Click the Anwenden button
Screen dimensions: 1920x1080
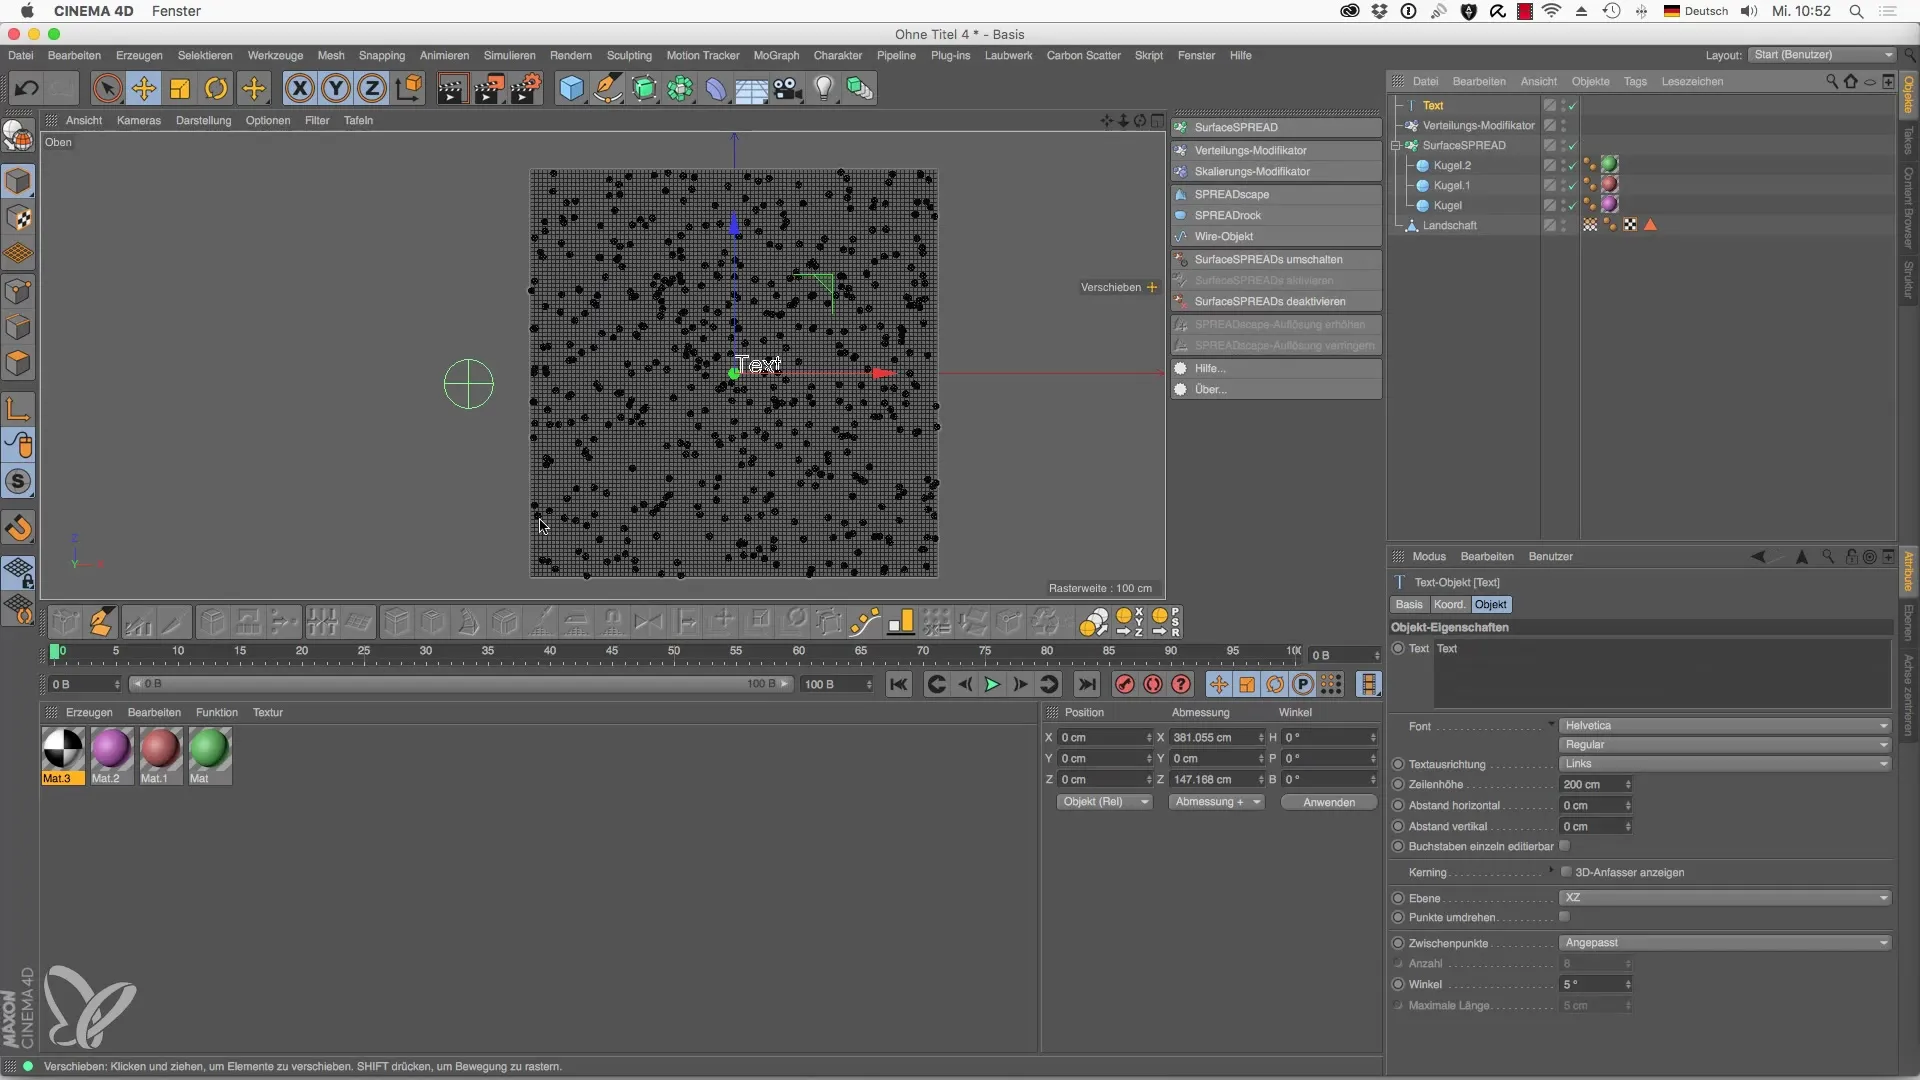(x=1329, y=802)
